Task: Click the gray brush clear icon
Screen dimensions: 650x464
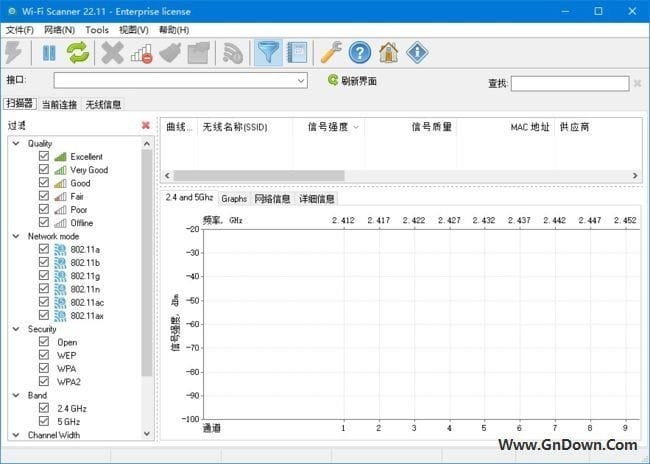Action: (170, 53)
